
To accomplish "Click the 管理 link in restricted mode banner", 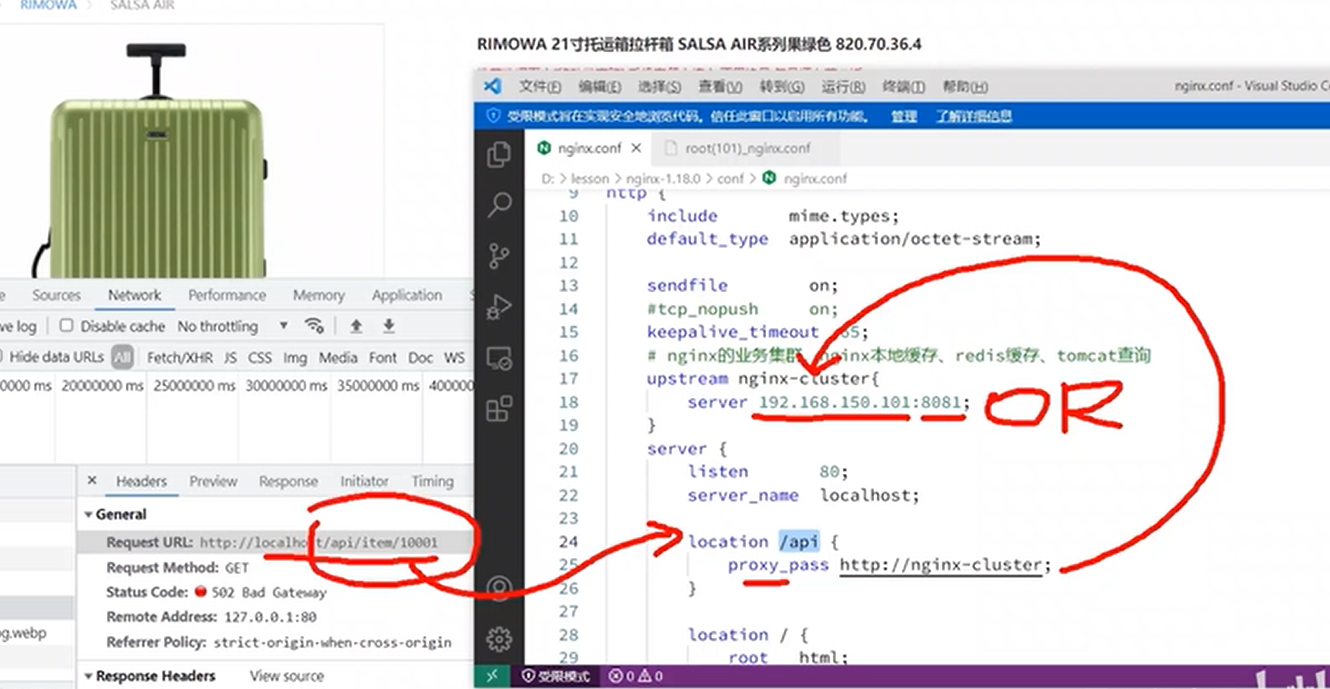I will coord(904,116).
